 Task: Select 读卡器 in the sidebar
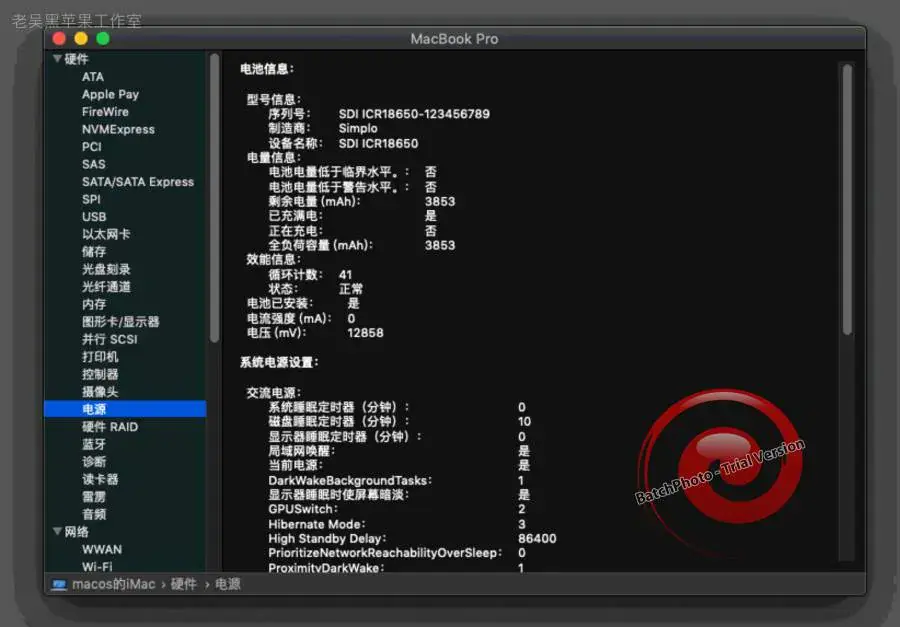point(100,479)
